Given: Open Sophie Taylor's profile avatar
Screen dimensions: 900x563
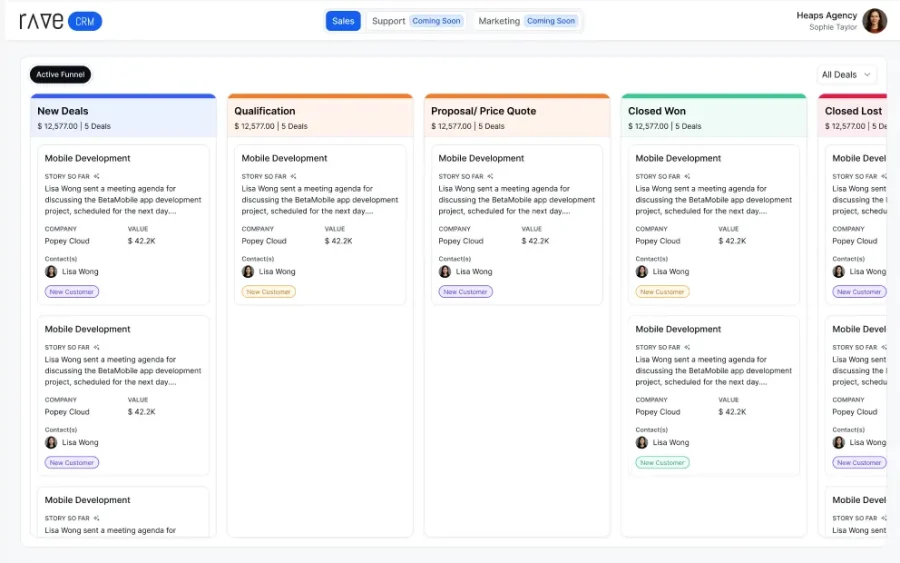Looking at the screenshot, I should point(874,21).
